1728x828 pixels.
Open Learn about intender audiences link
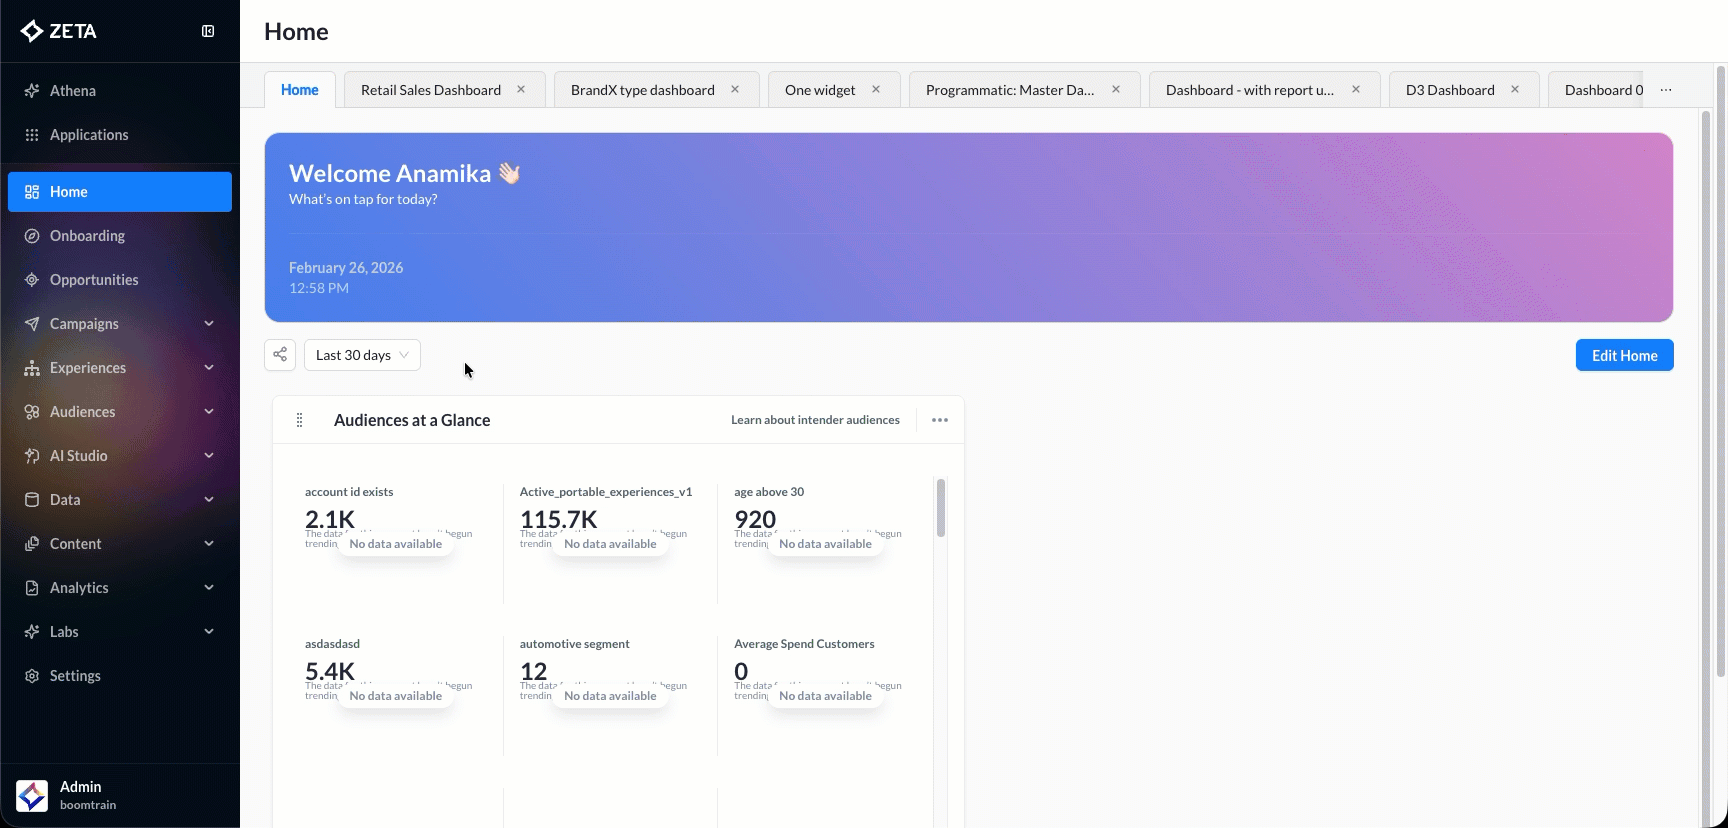coord(815,420)
